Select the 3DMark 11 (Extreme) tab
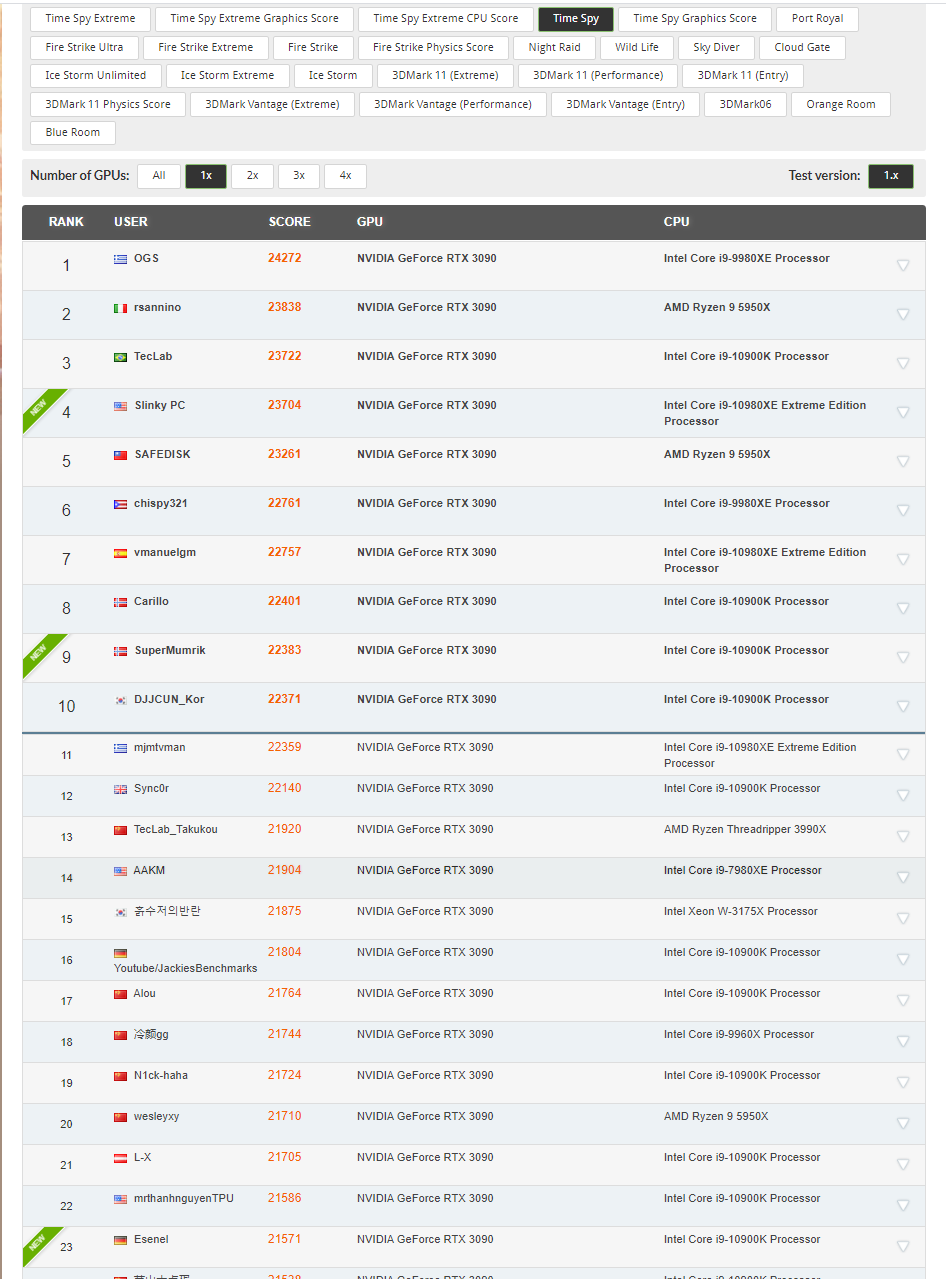The width and height of the screenshot is (946, 1279). (x=445, y=76)
